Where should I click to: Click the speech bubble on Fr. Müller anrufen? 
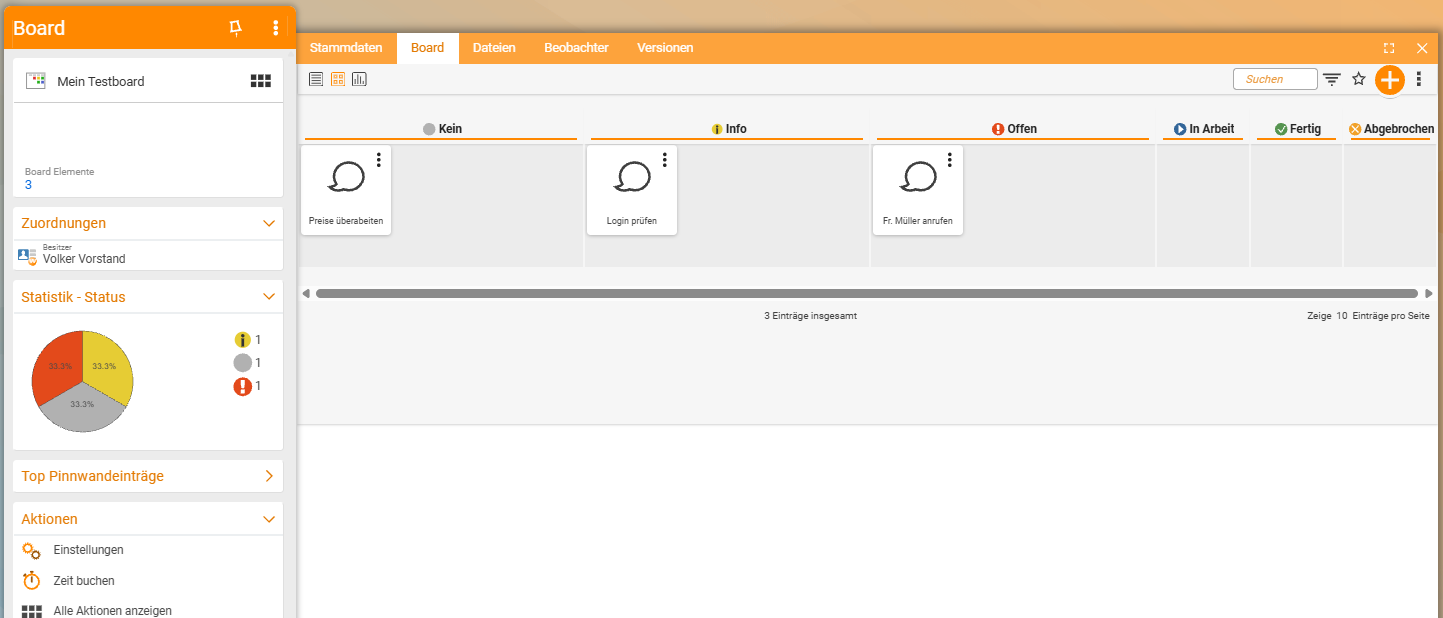(918, 177)
